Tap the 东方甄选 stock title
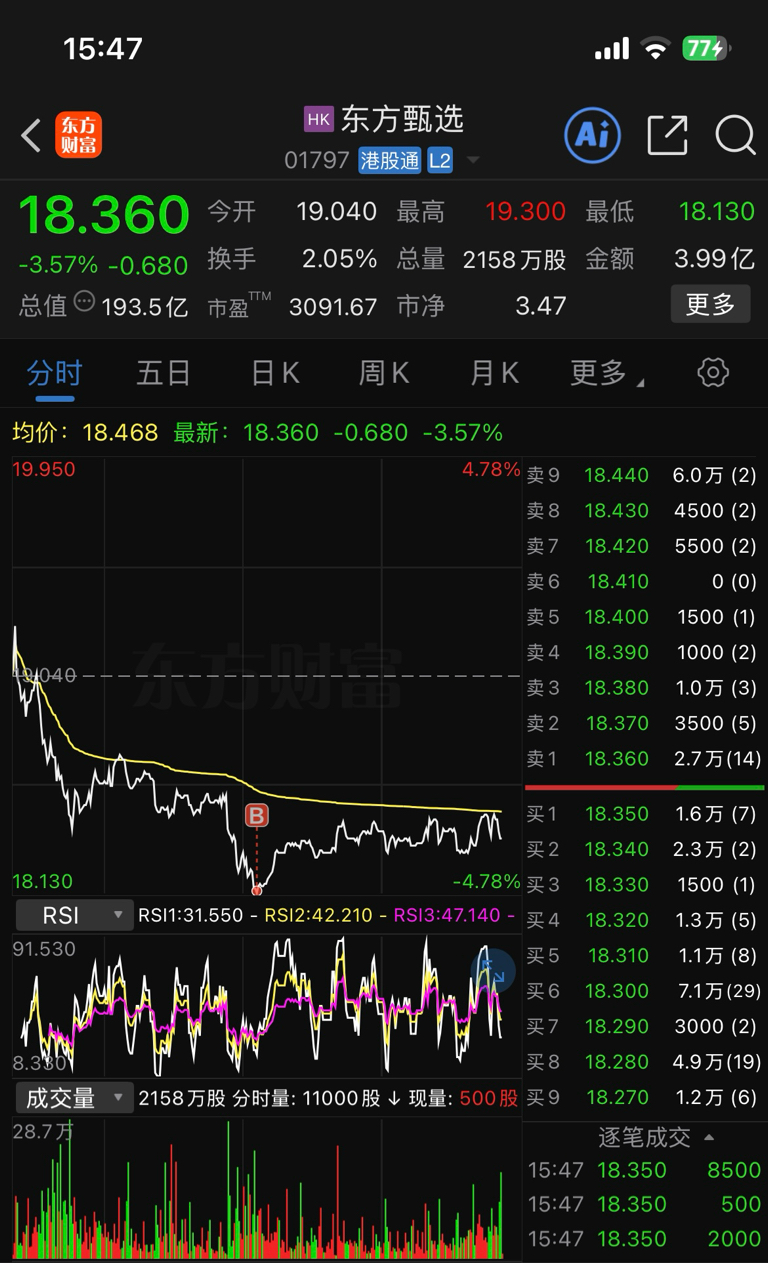The height and width of the screenshot is (1263, 768). pos(402,120)
